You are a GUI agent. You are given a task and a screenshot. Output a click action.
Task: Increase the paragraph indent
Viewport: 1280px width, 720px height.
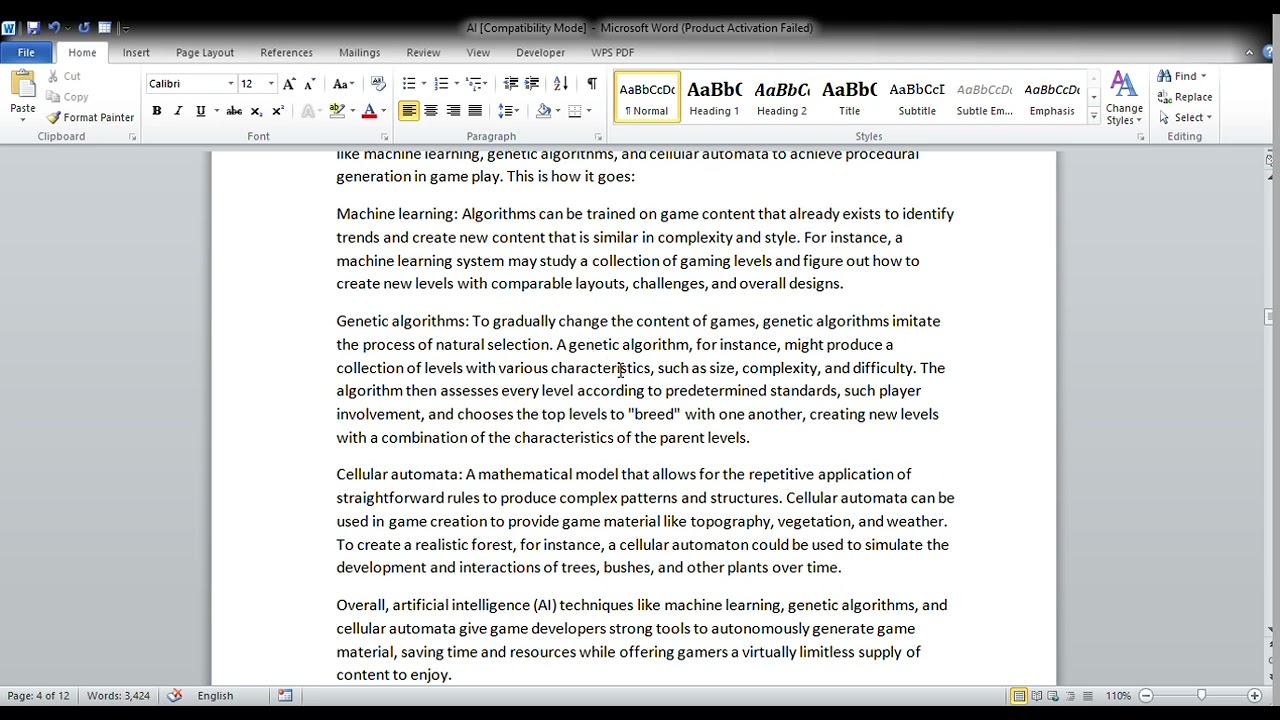[532, 84]
